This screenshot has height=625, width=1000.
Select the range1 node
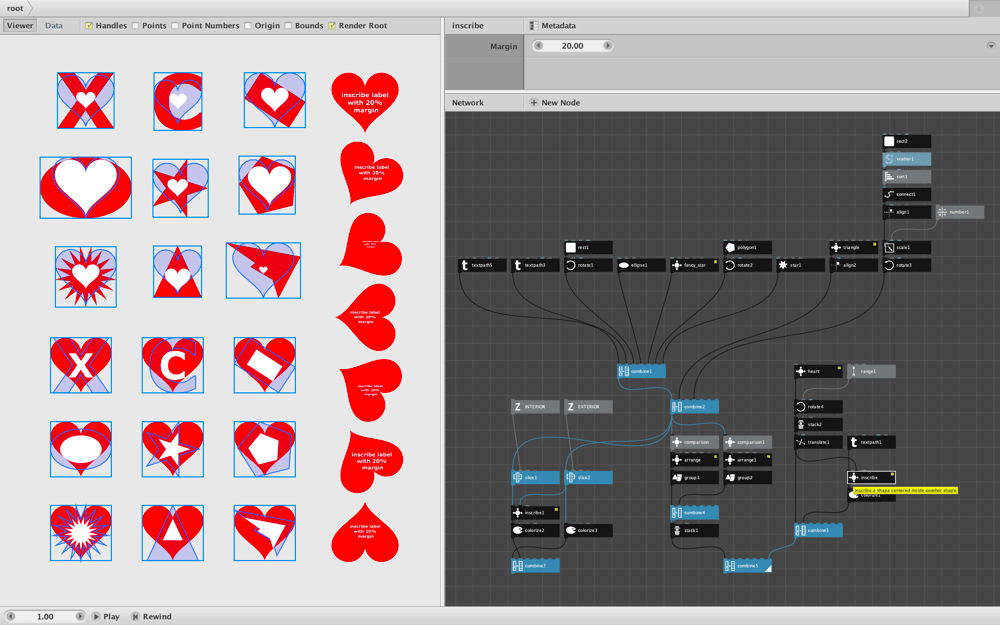click(x=871, y=371)
